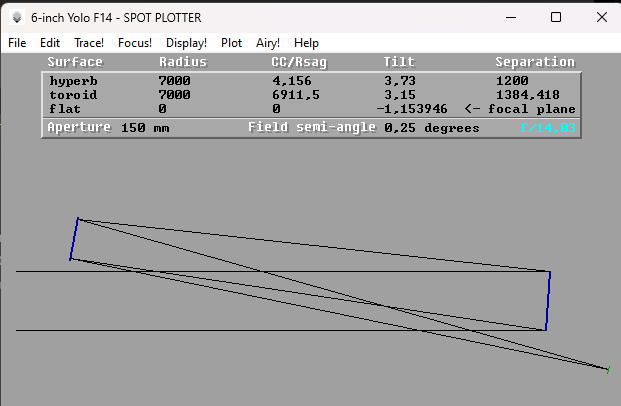Select the flat surface name

65,109
